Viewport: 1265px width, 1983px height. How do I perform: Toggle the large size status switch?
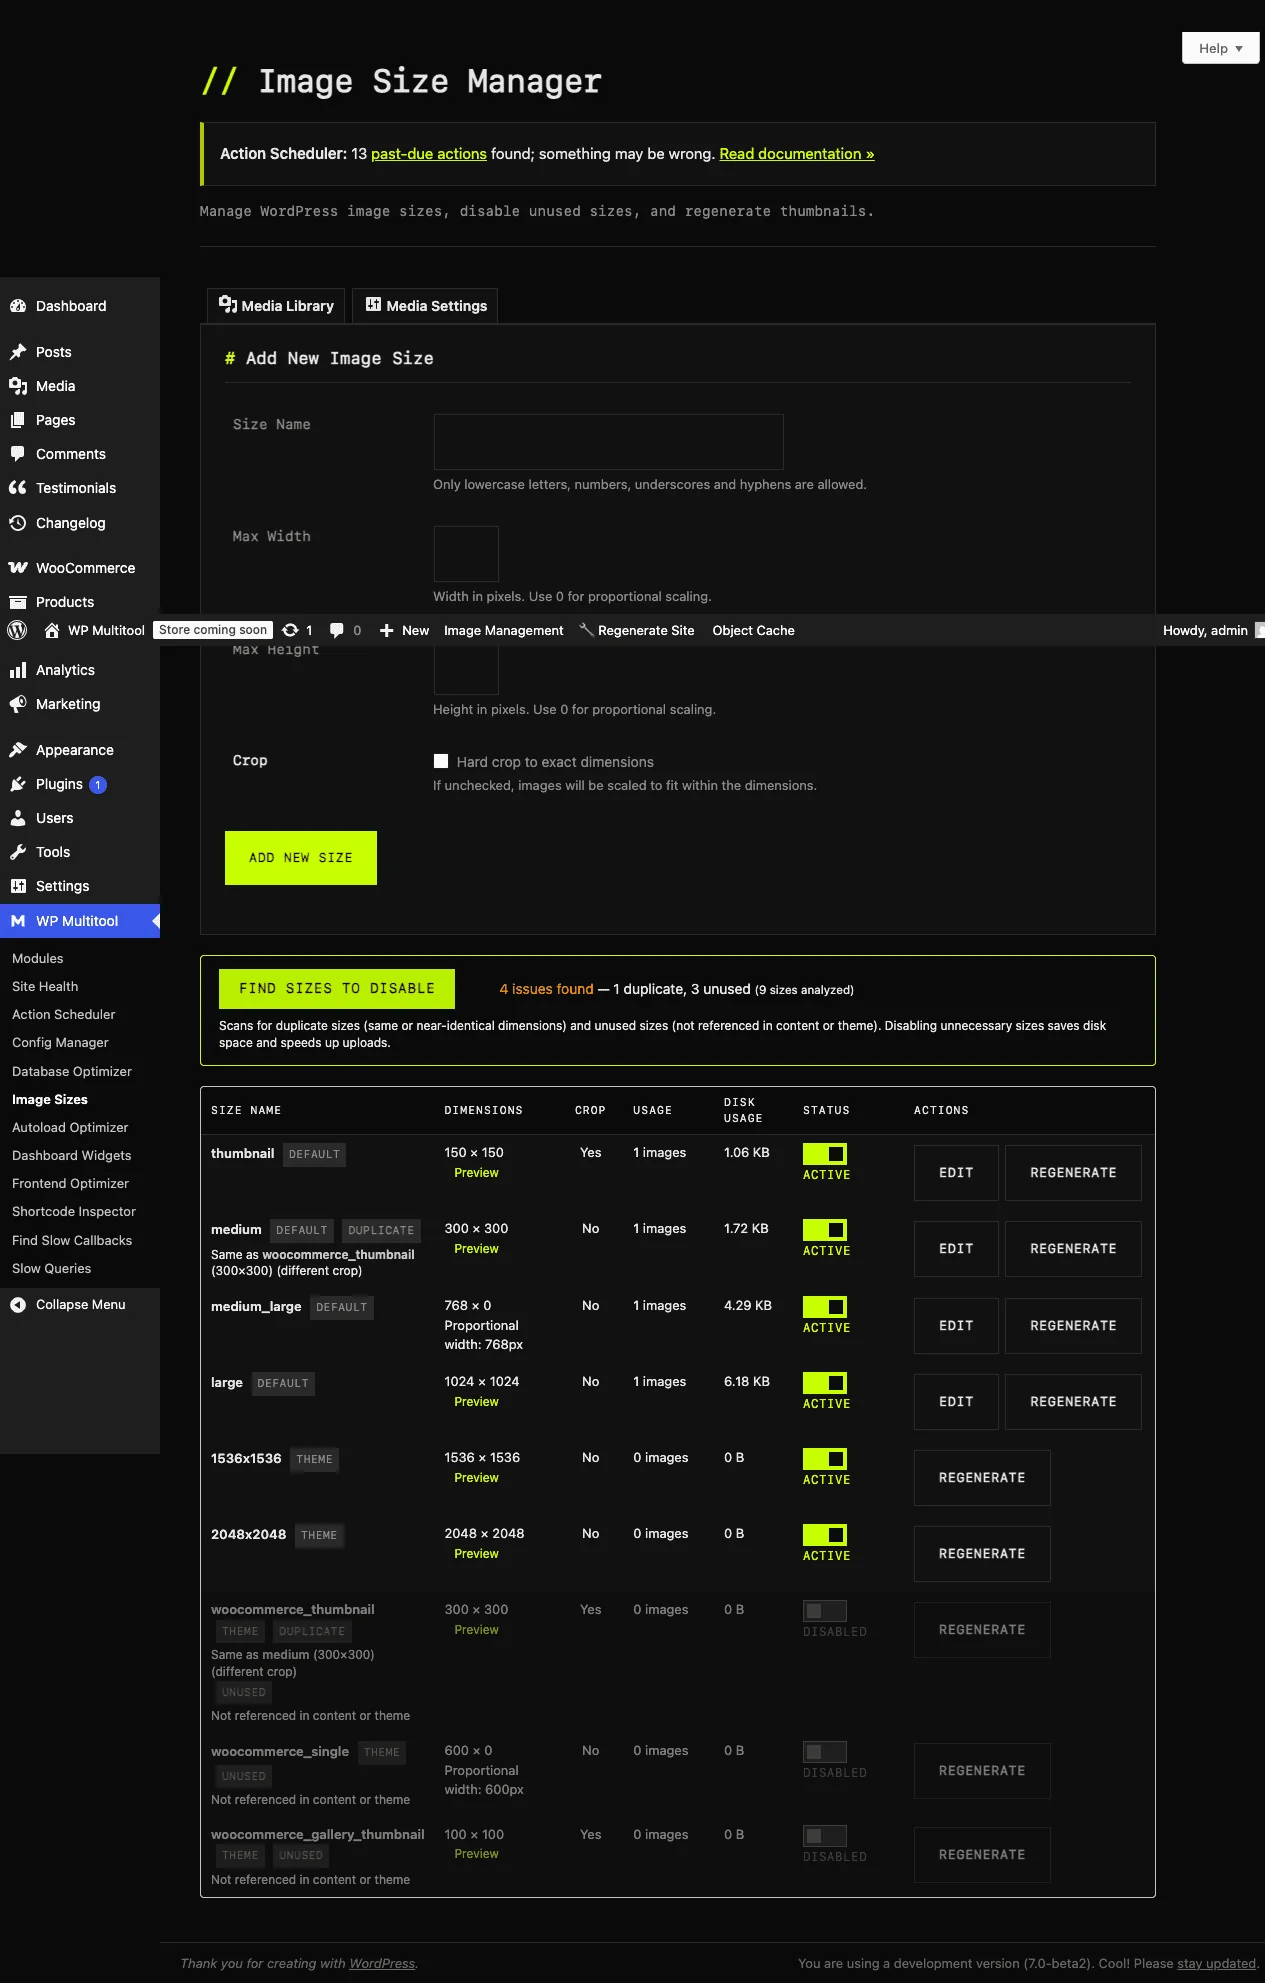(x=825, y=1383)
